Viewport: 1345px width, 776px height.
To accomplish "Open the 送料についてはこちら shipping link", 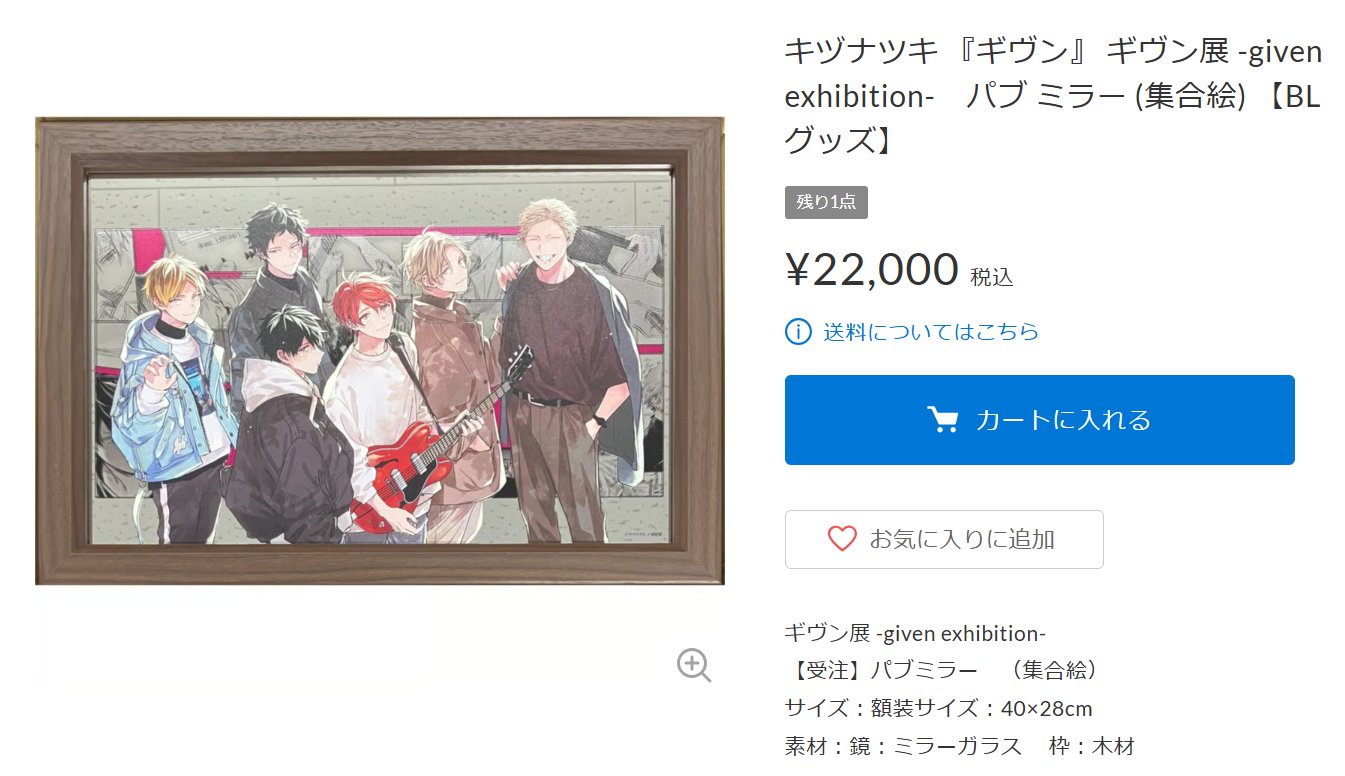I will 931,331.
